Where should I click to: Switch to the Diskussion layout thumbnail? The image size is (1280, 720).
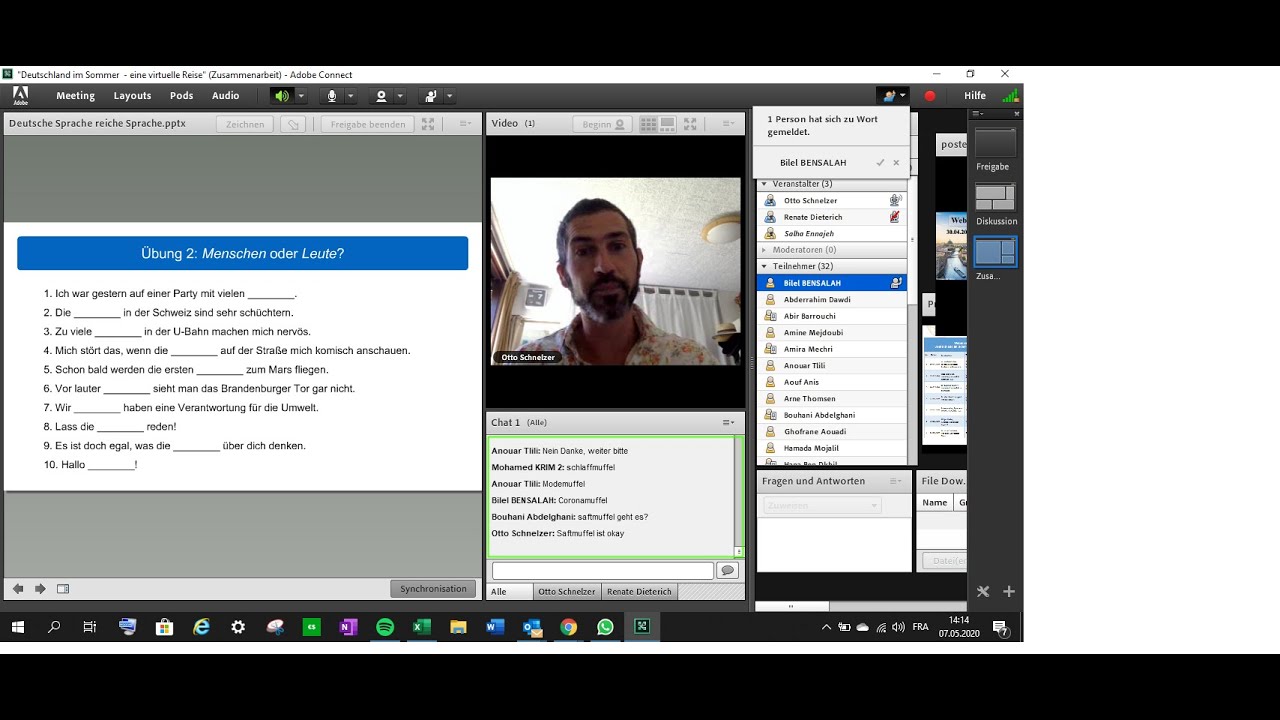[x=995, y=198]
